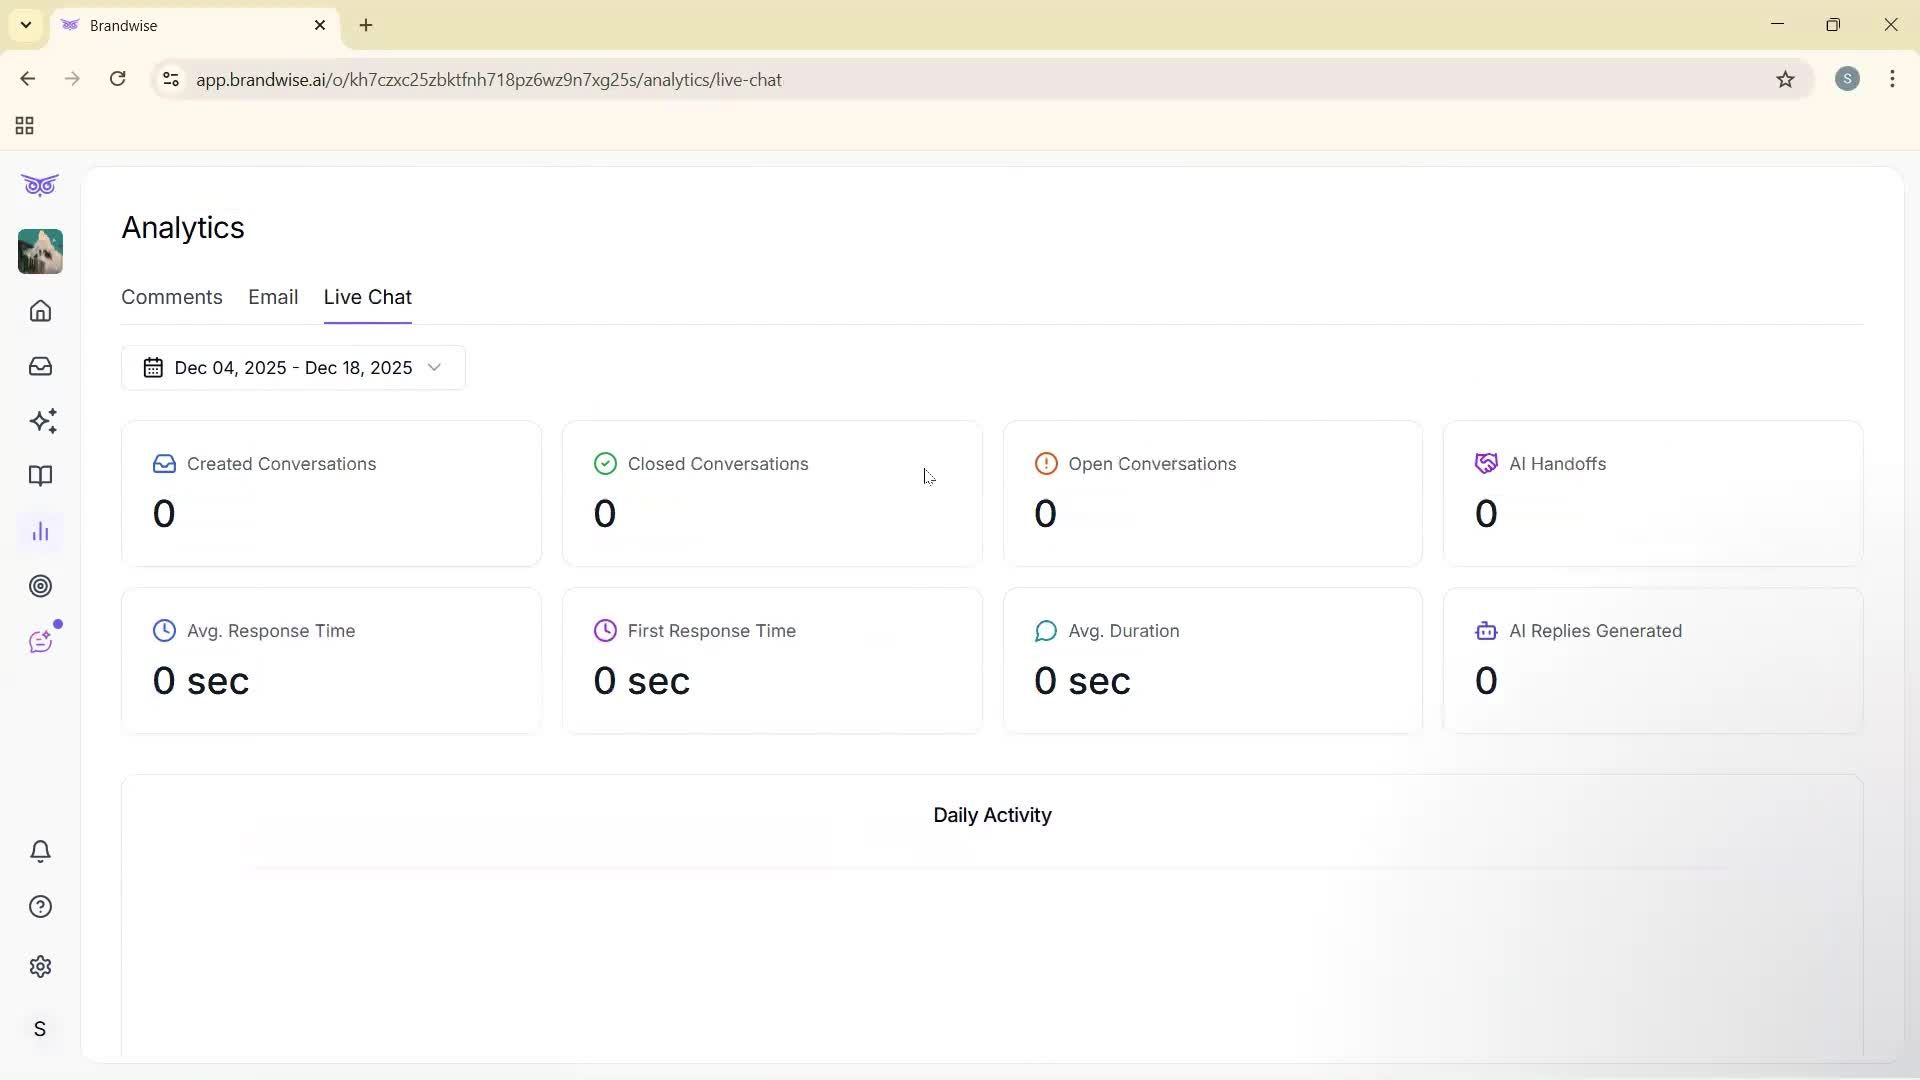Select the Live Chat tab
The image size is (1920, 1080).
click(367, 297)
